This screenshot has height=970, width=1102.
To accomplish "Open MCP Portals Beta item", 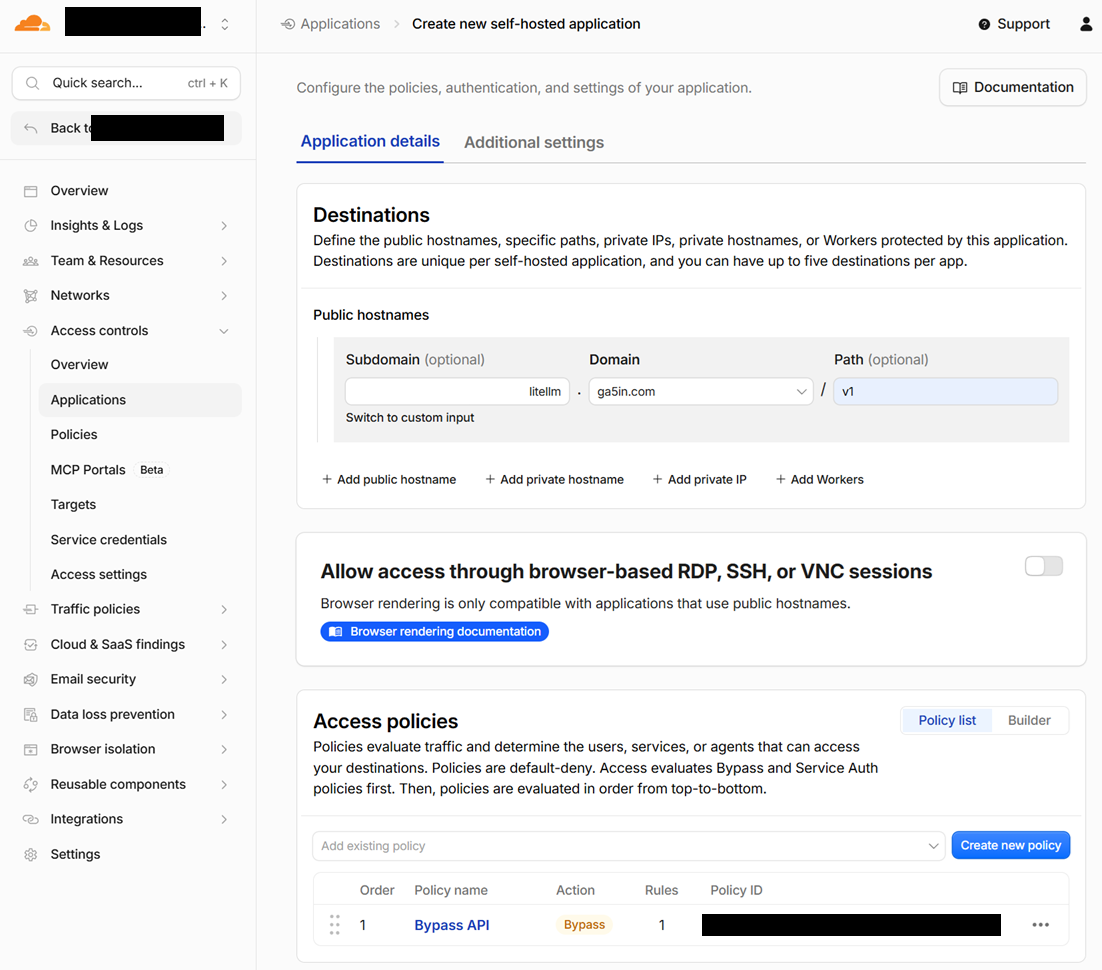I will click(x=109, y=470).
